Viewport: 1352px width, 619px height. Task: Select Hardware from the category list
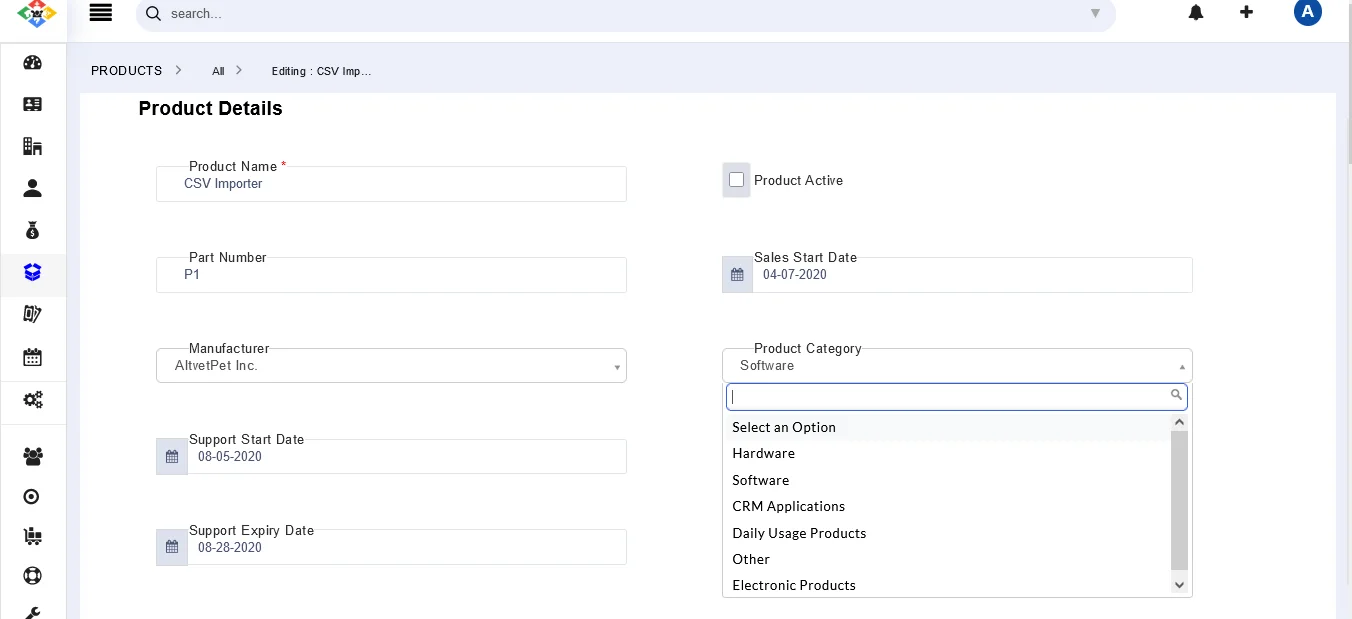point(763,453)
